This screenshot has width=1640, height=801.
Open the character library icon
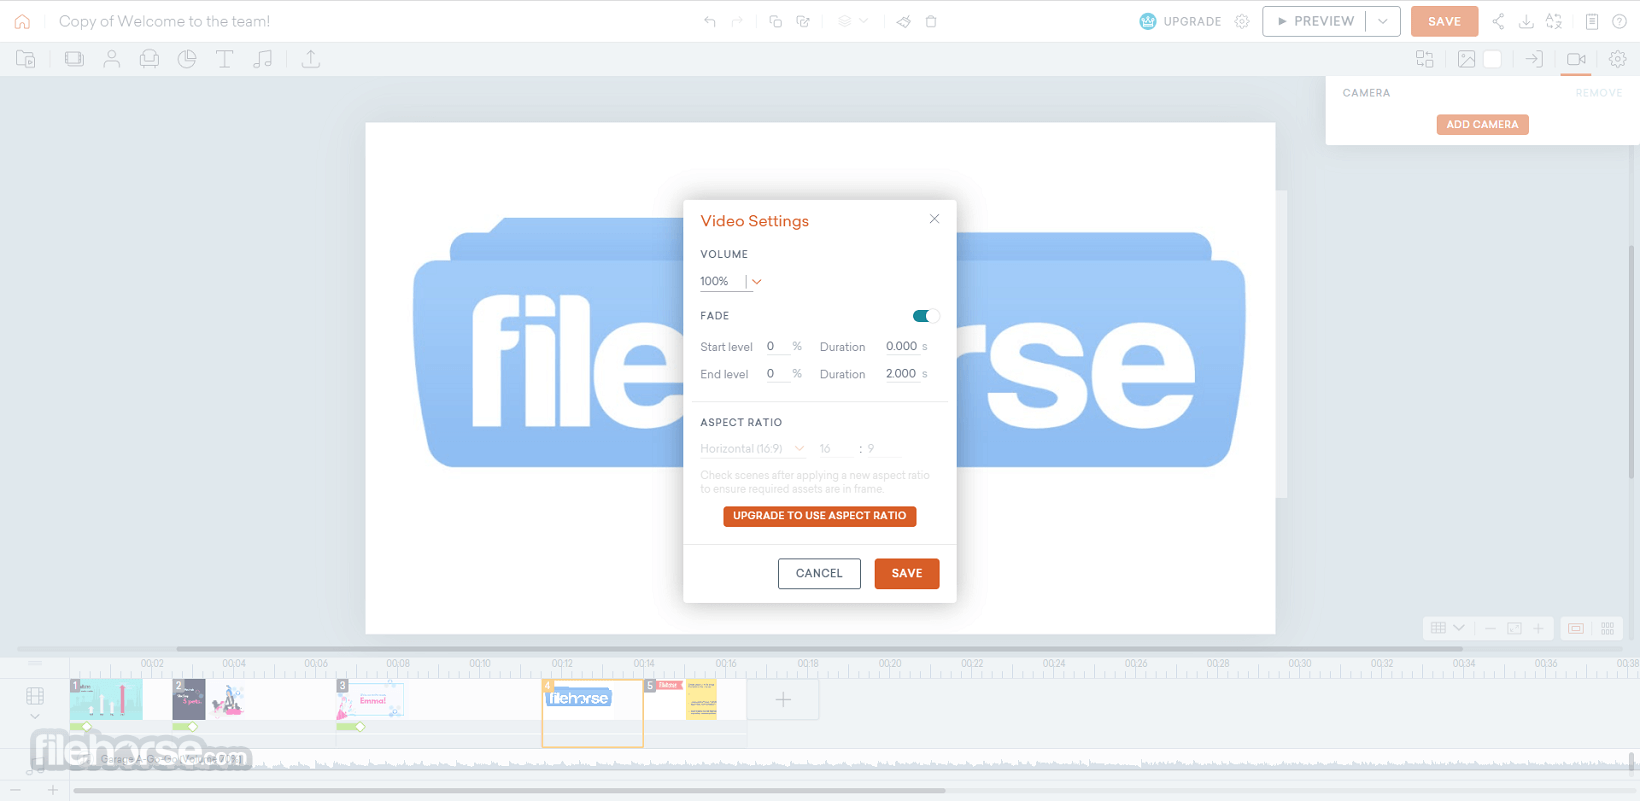pyautogui.click(x=112, y=59)
